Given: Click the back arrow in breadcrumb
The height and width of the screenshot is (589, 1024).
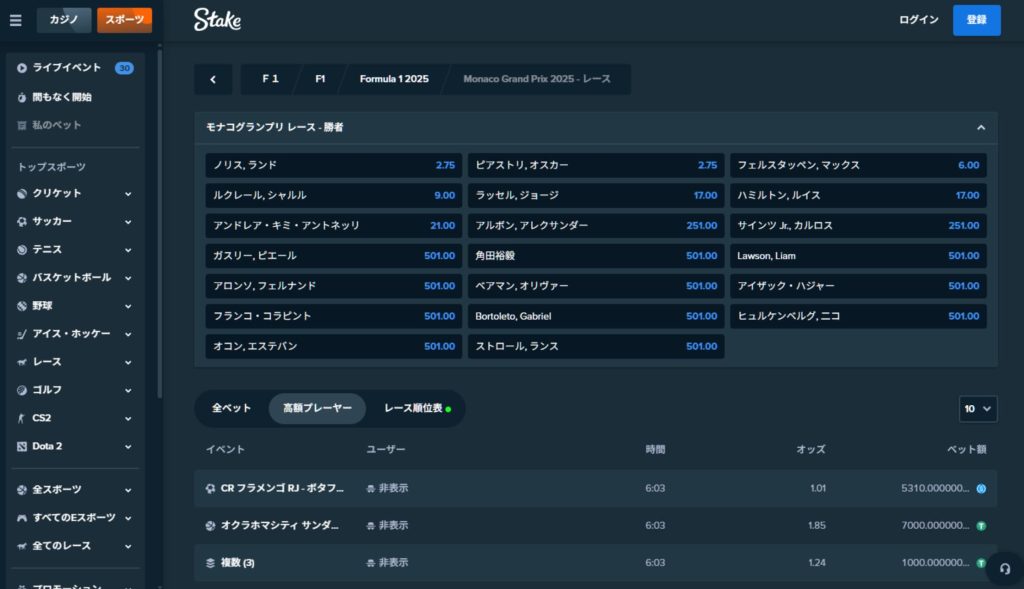Looking at the screenshot, I should pos(213,80).
